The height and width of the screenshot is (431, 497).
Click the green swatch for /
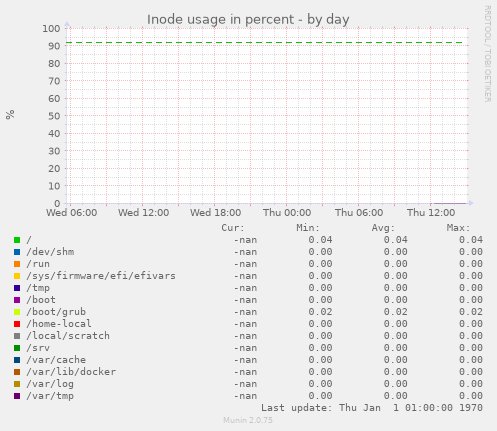point(17,240)
